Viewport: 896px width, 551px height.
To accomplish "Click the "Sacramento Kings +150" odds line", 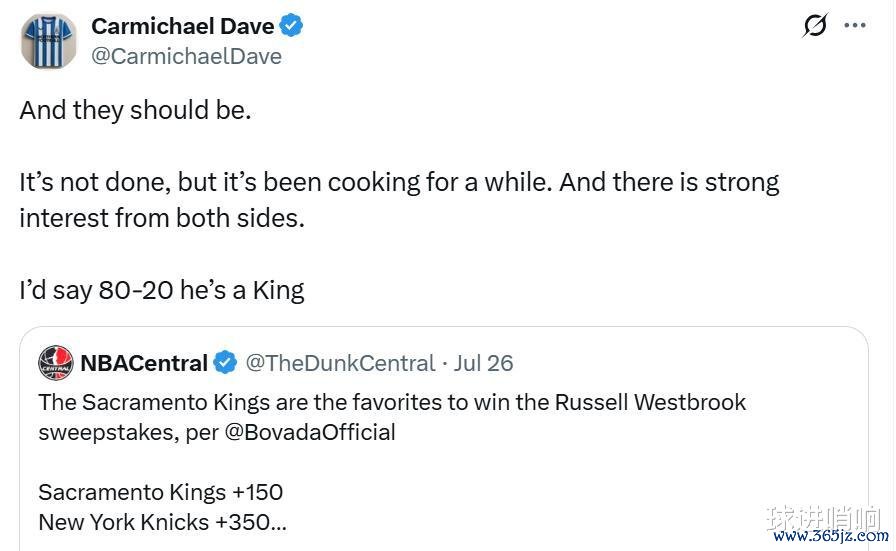I will coord(160,492).
